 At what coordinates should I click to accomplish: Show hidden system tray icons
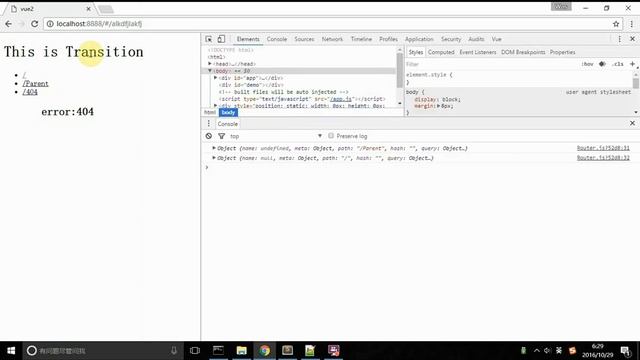point(536,351)
